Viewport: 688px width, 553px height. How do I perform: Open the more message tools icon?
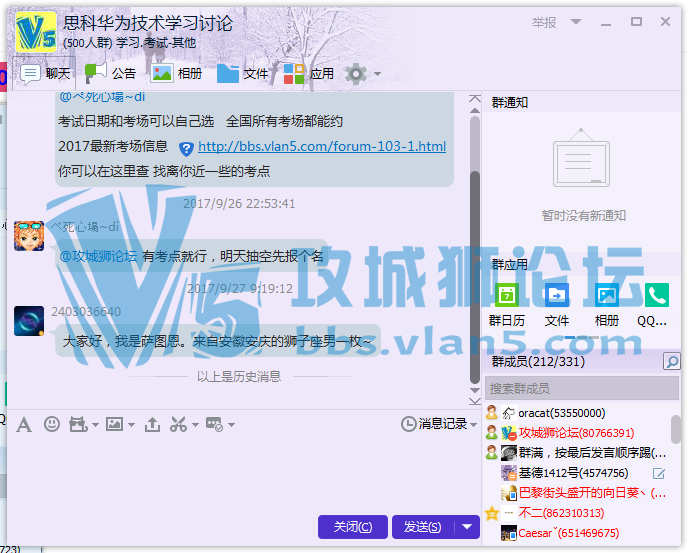pyautogui.click(x=215, y=424)
